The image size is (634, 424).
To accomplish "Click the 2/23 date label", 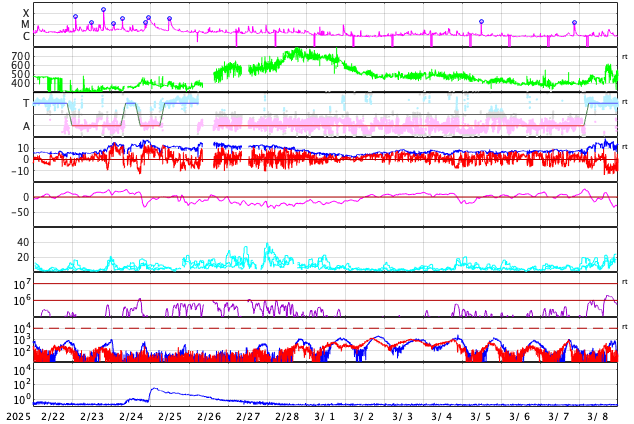I will (x=92, y=417).
